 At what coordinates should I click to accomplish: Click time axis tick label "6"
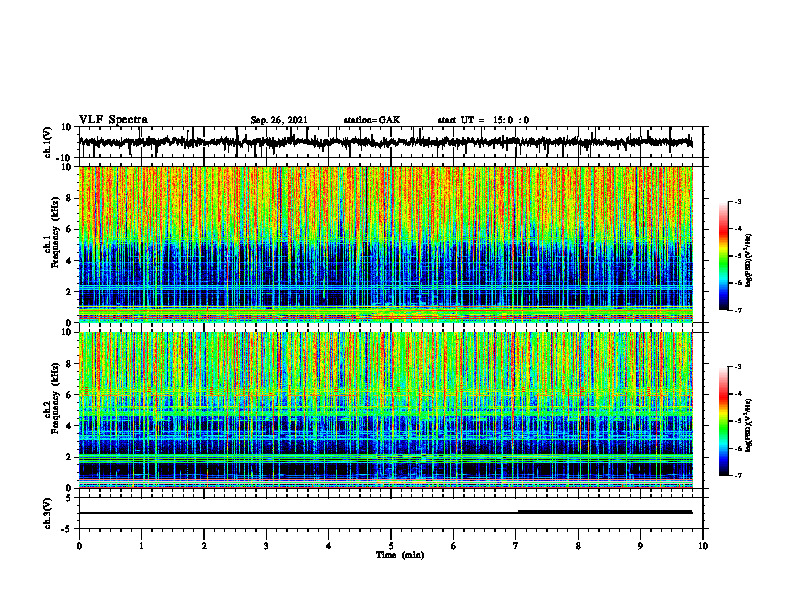pyautogui.click(x=454, y=546)
